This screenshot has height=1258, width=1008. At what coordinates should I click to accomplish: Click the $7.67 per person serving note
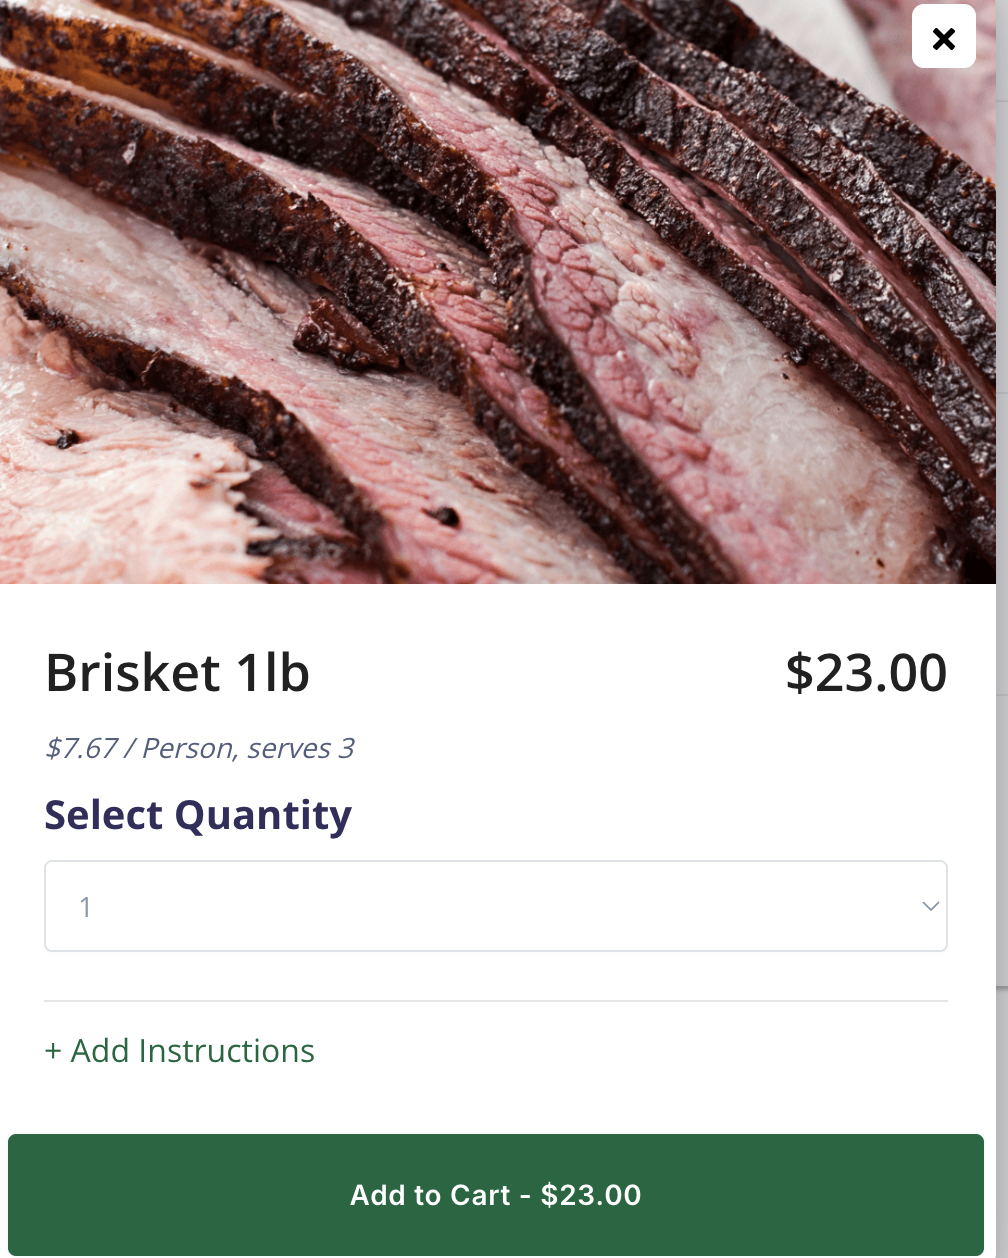coord(200,748)
